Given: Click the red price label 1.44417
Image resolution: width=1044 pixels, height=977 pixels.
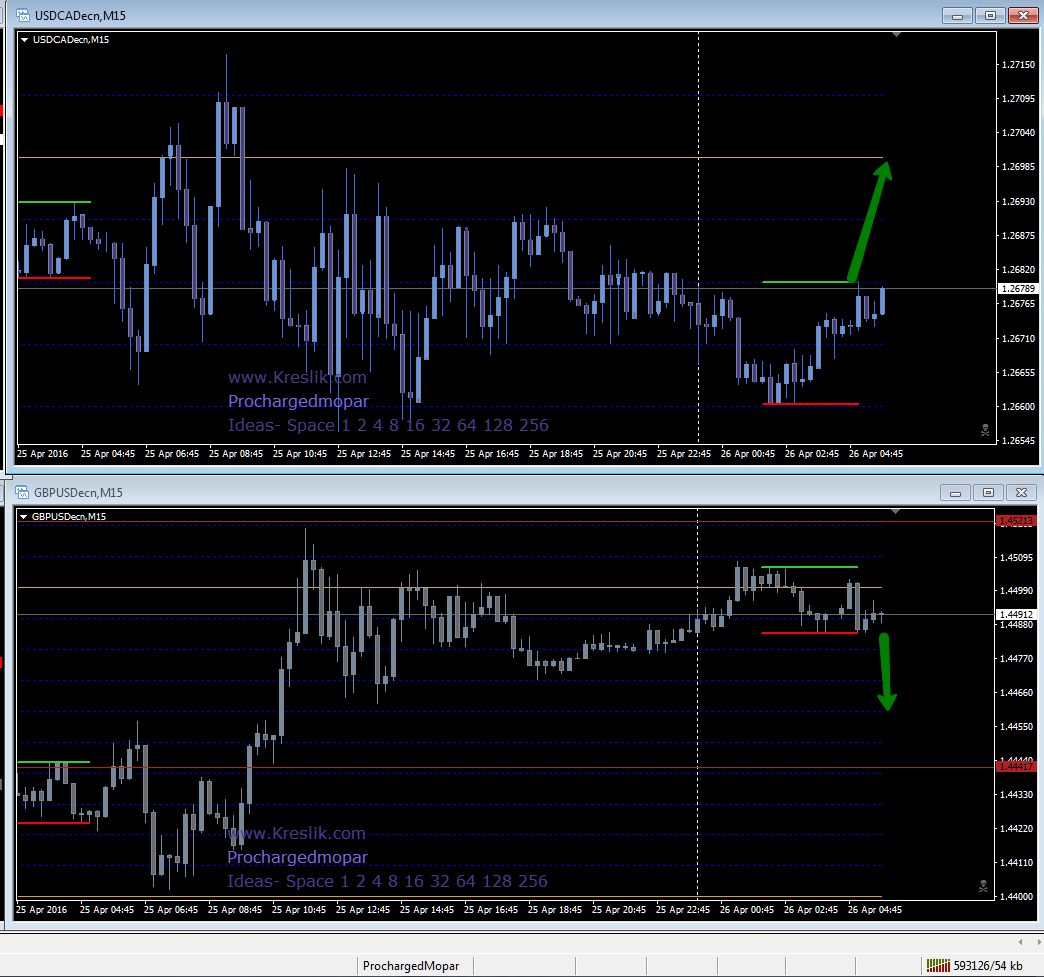Looking at the screenshot, I should (x=1016, y=767).
